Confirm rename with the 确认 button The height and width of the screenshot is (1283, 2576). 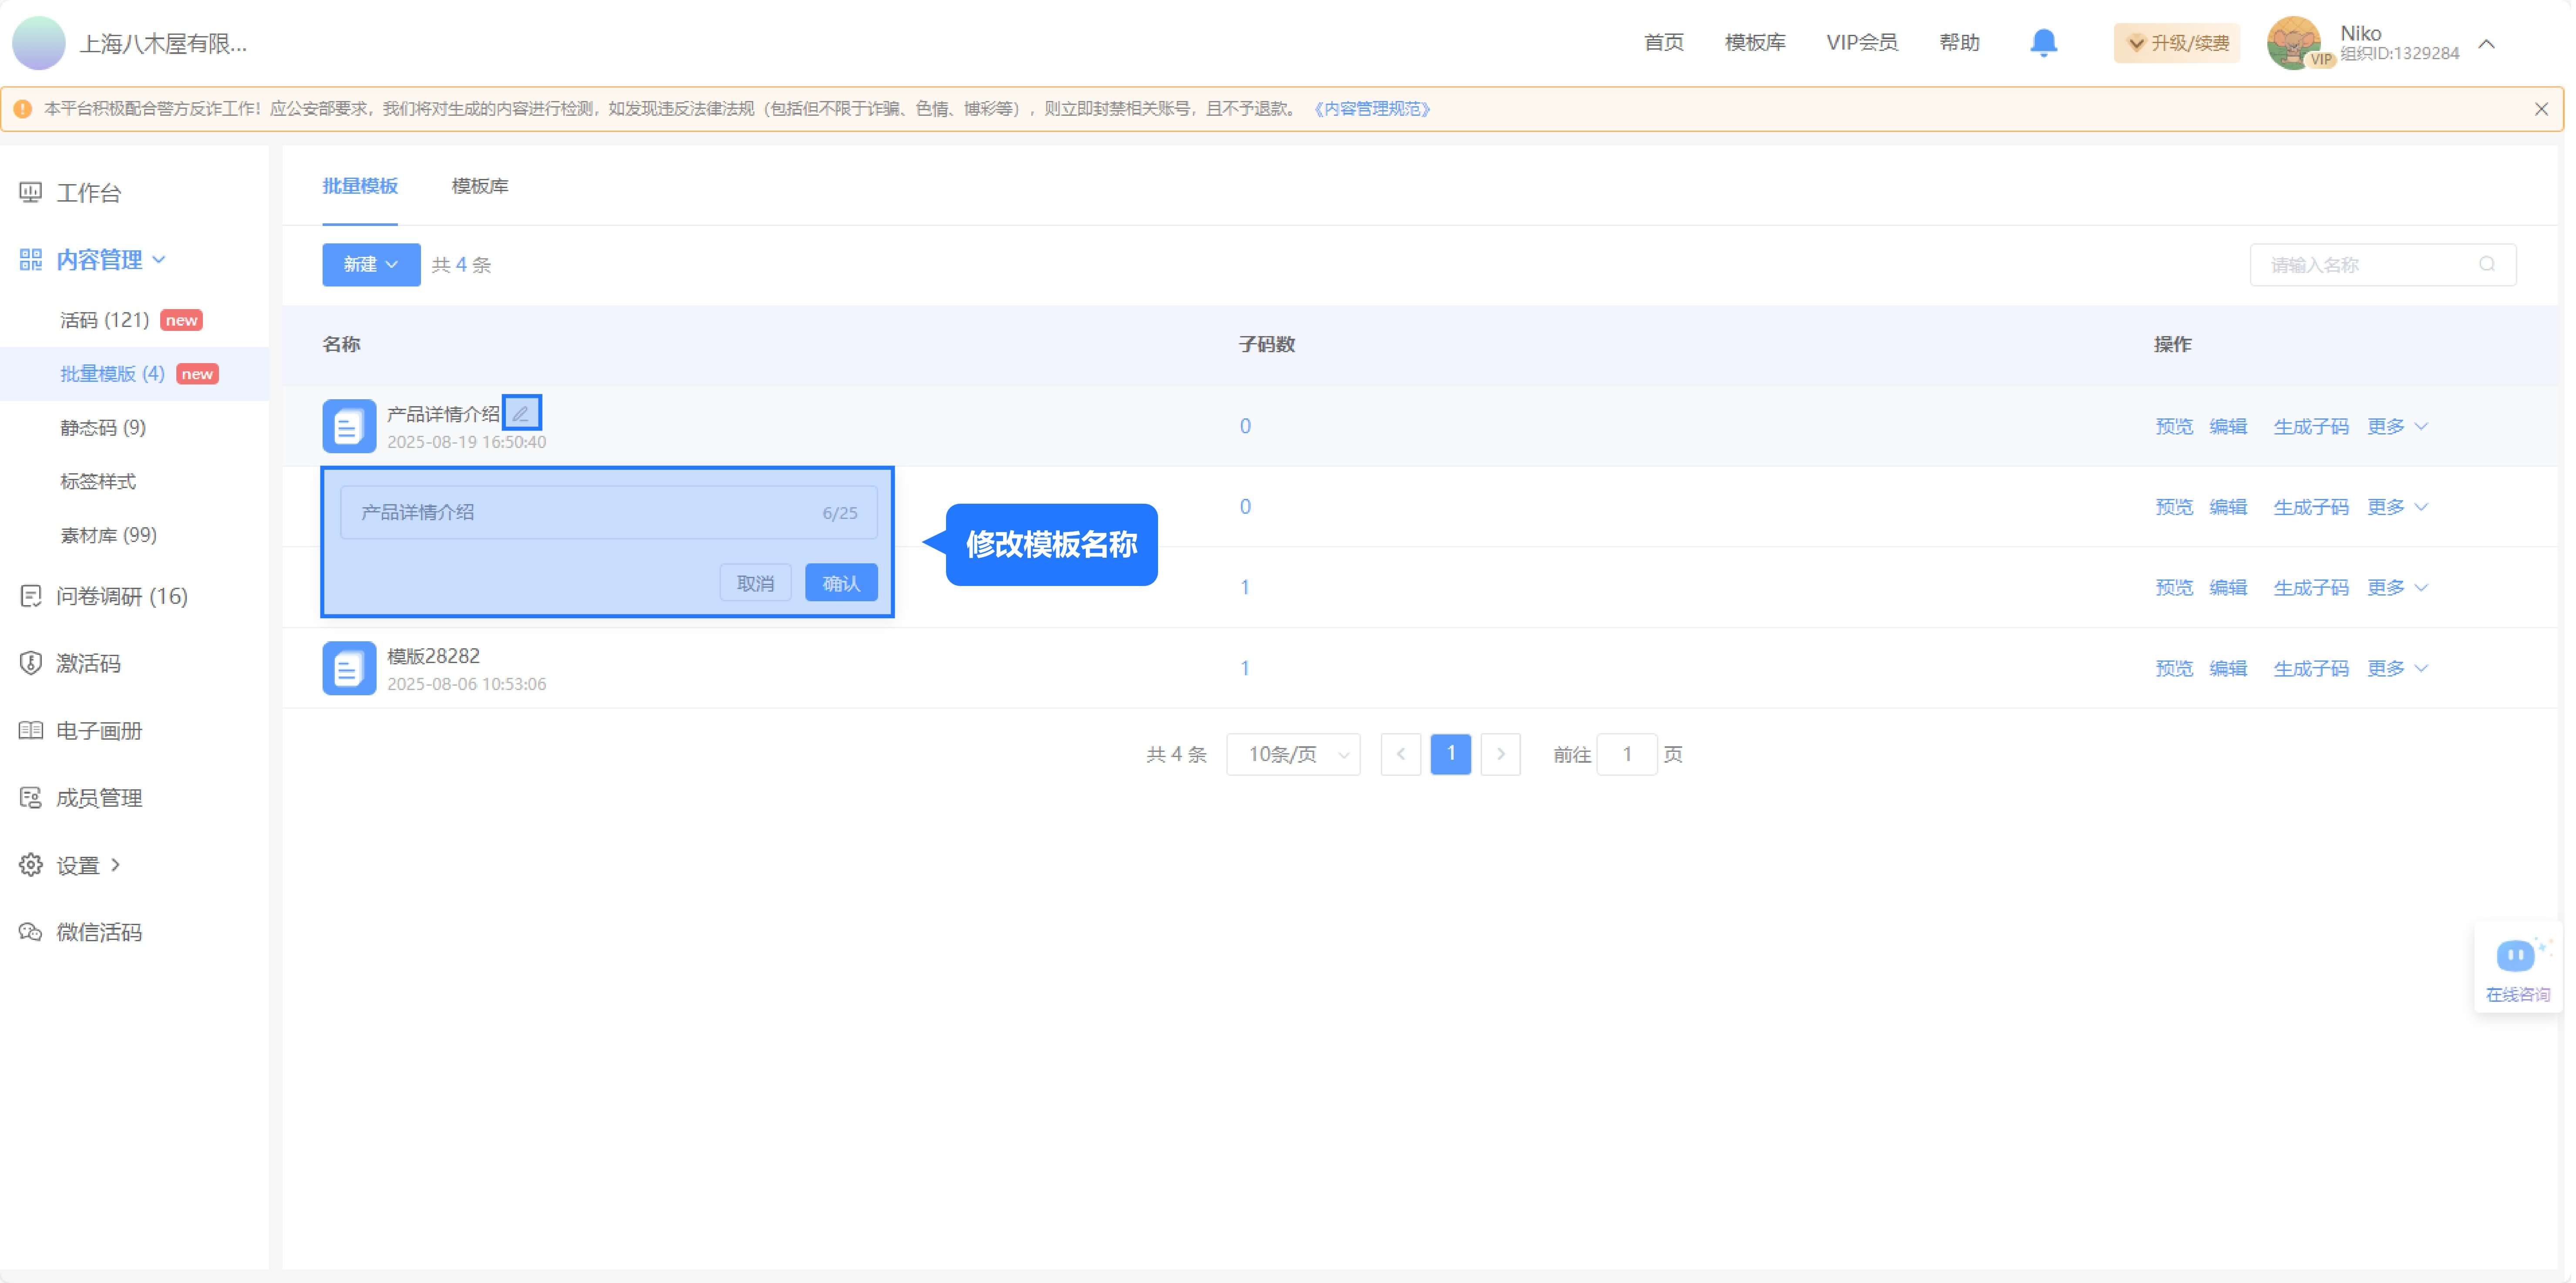click(x=840, y=582)
